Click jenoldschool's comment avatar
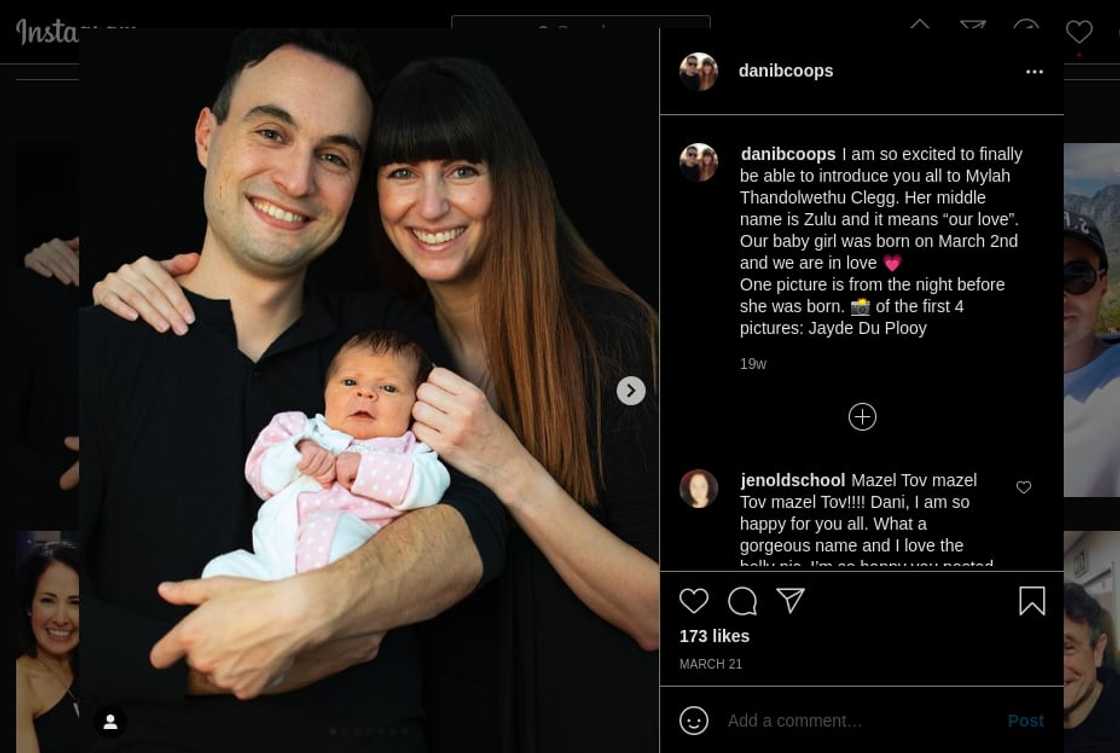 [x=699, y=489]
